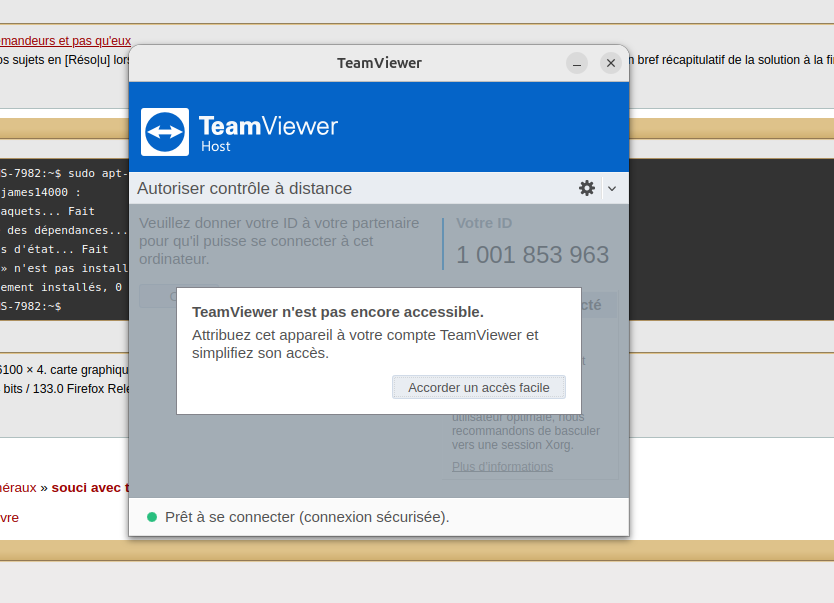
Task: Close the TeamViewer window
Action: 611,63
